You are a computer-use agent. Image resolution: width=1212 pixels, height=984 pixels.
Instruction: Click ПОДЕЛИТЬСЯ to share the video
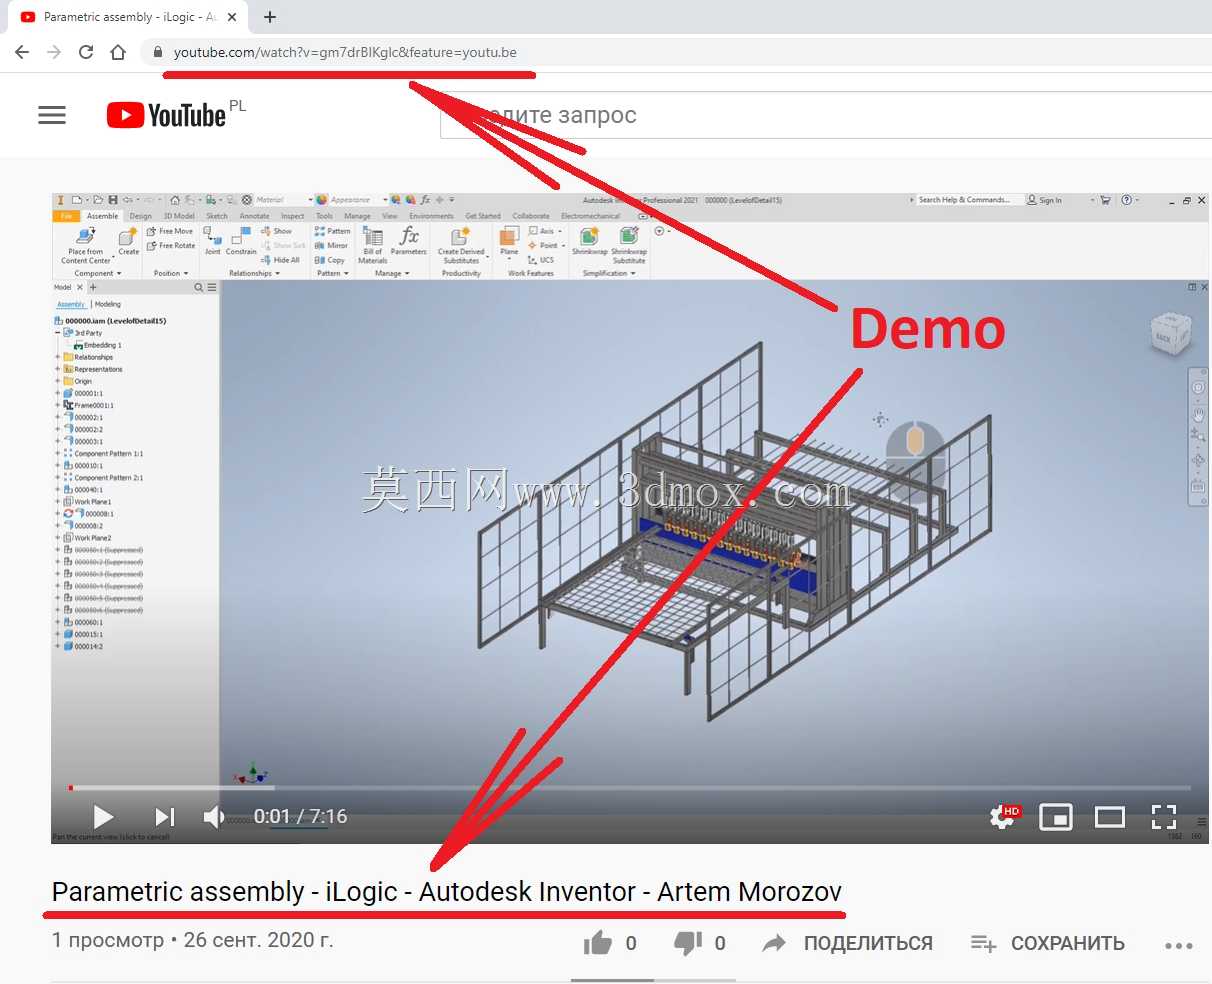coord(848,943)
